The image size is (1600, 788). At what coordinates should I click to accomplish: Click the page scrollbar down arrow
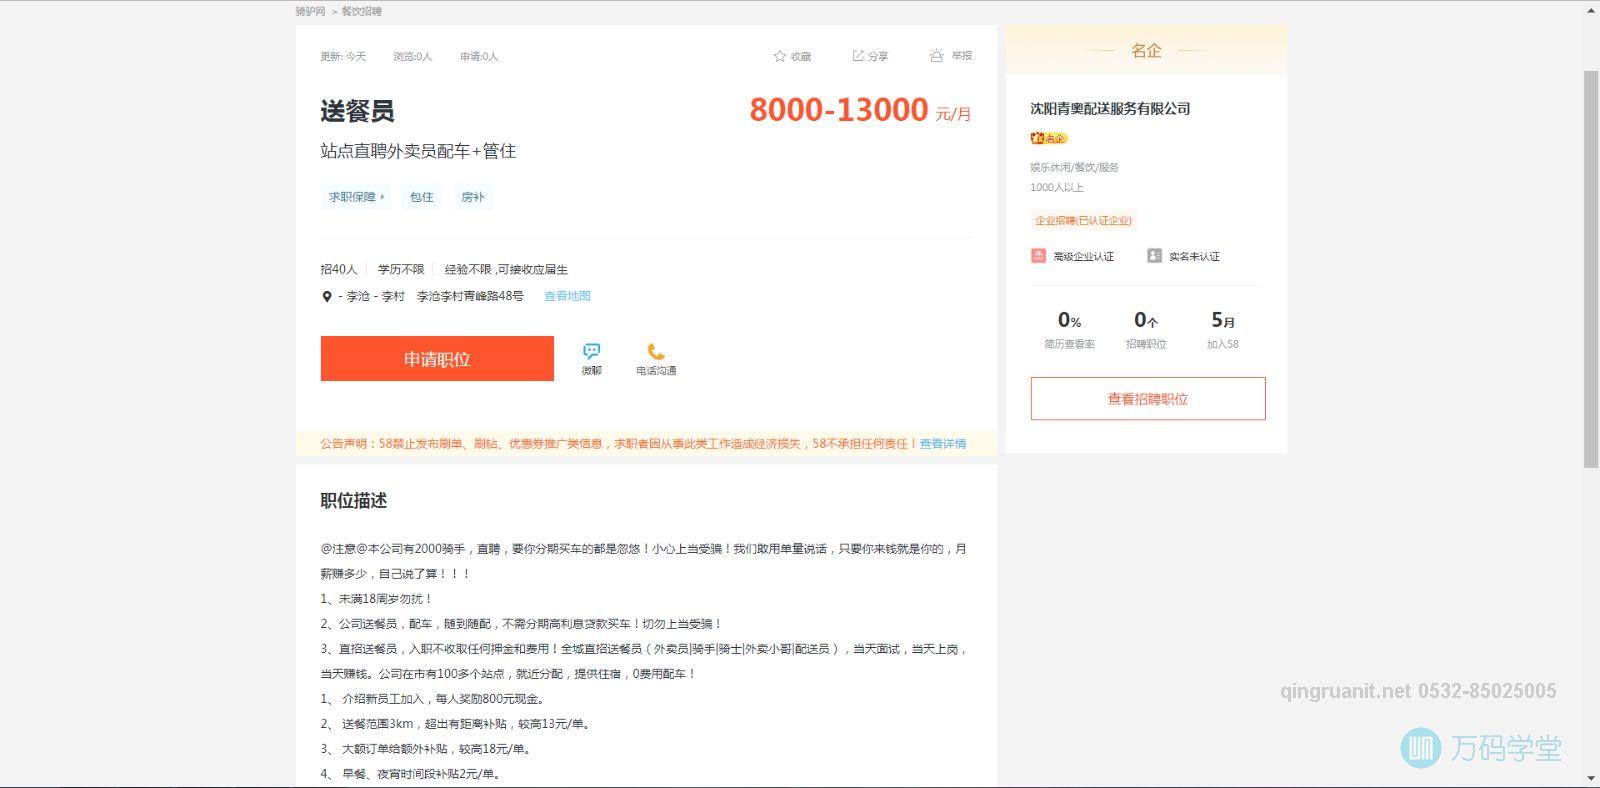coord(1591,778)
